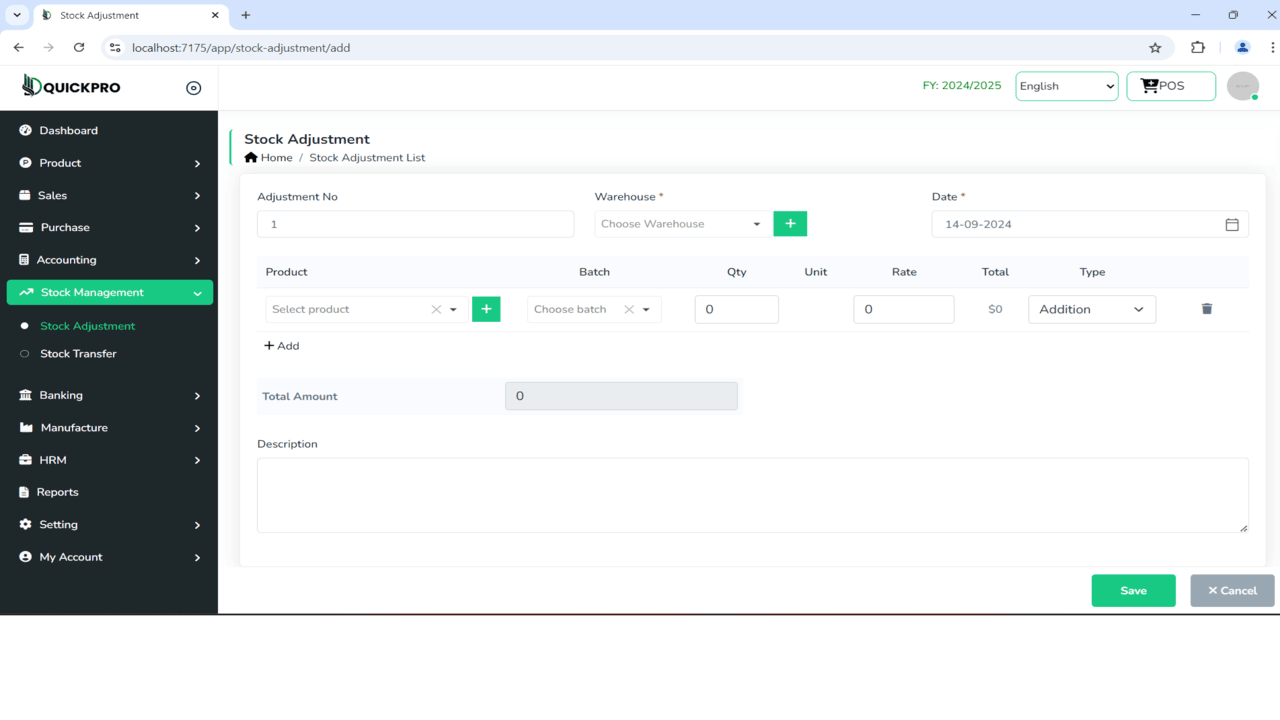Clear selected product with the X icon

pyautogui.click(x=435, y=309)
